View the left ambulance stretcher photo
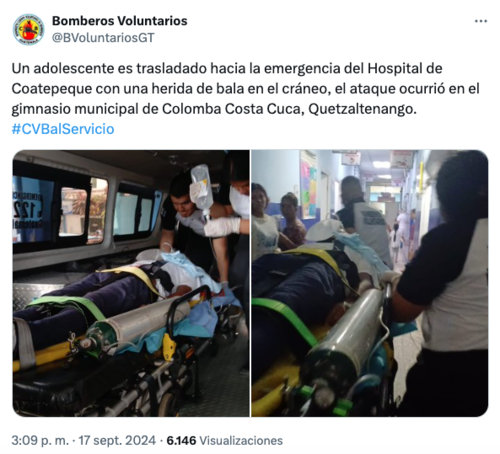500x454 pixels. point(131,283)
